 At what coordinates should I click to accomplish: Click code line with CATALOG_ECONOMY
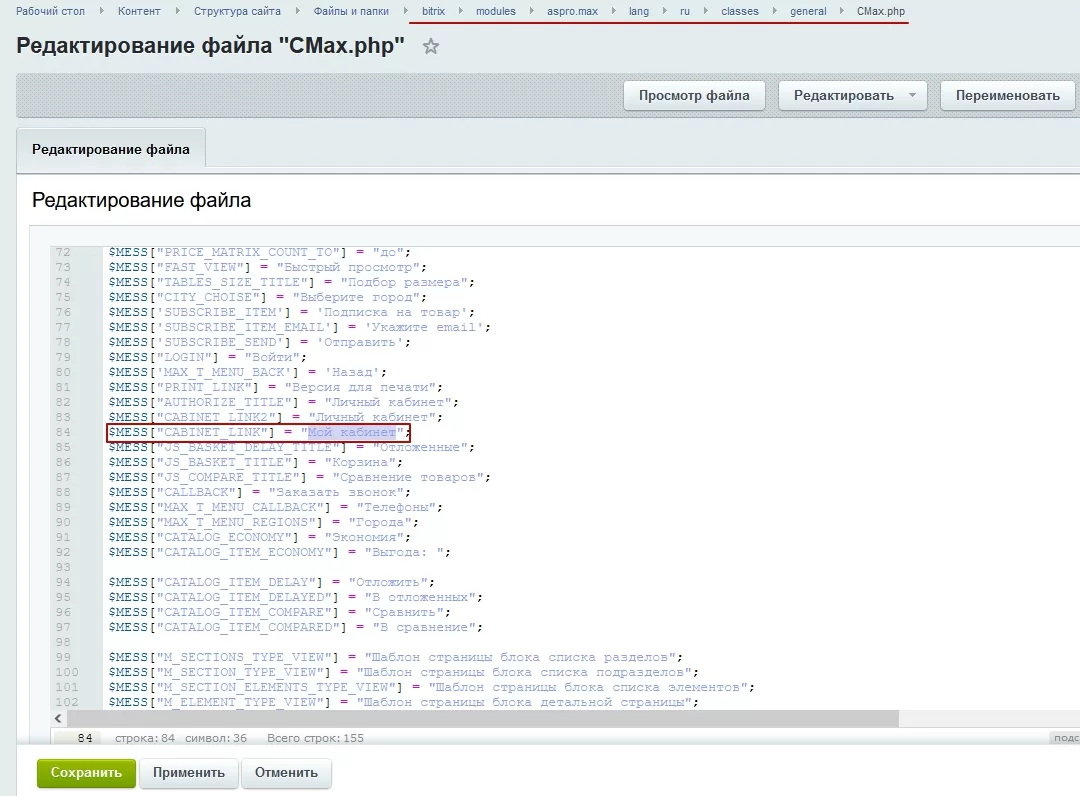tap(260, 537)
